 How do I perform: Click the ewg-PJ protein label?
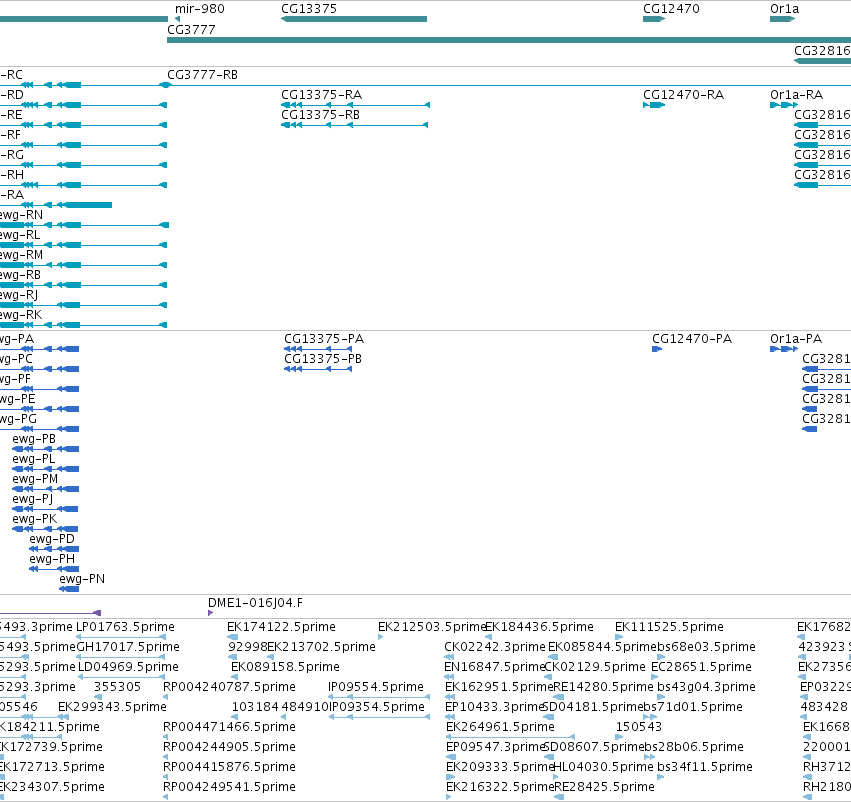[x=33, y=499]
